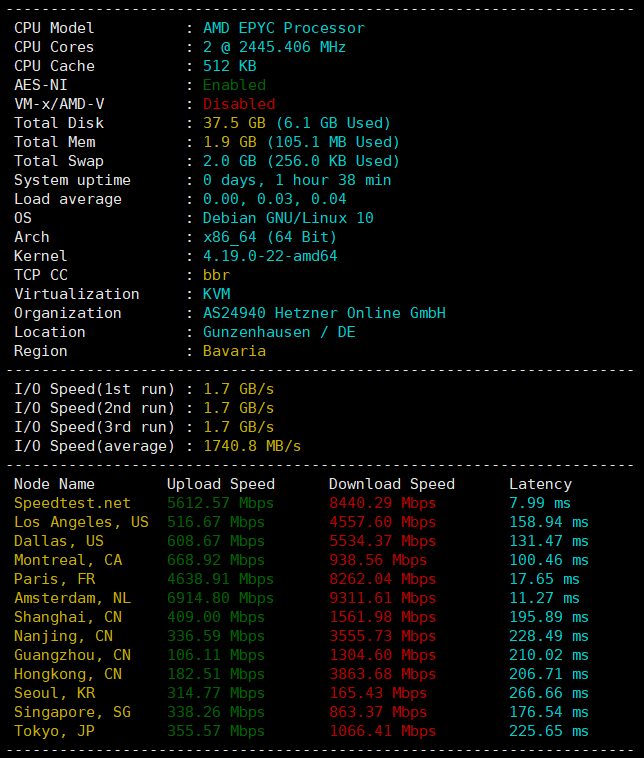Click the I/O average speed 1740.8 MB/s
Image resolution: width=644 pixels, height=758 pixels.
(252, 446)
